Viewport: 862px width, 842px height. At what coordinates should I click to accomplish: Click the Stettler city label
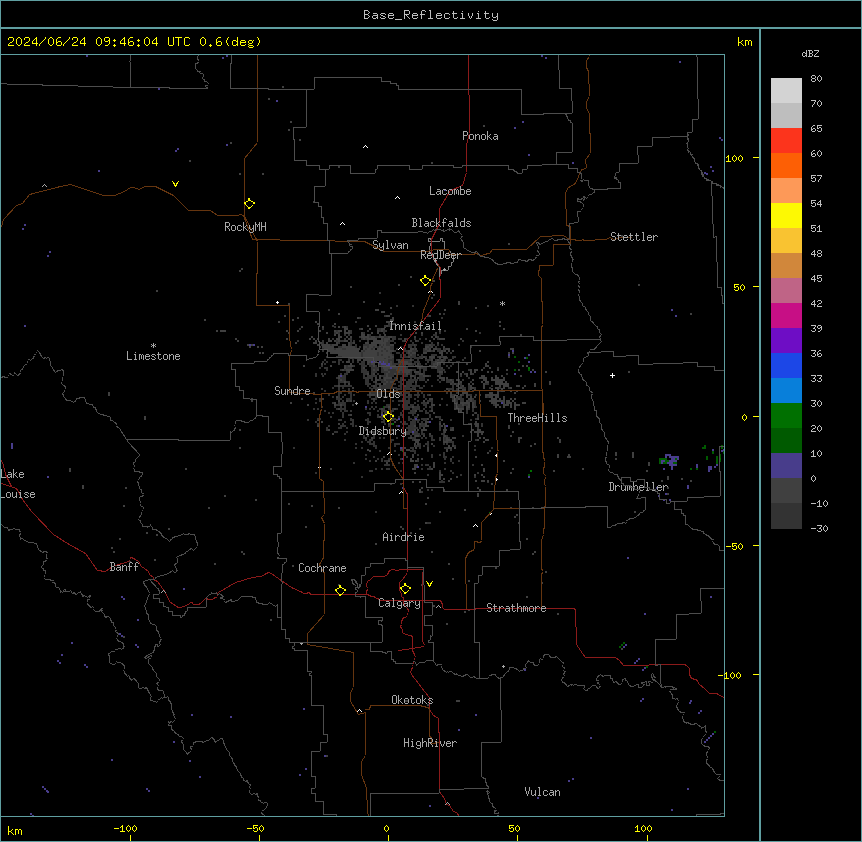pyautogui.click(x=634, y=237)
